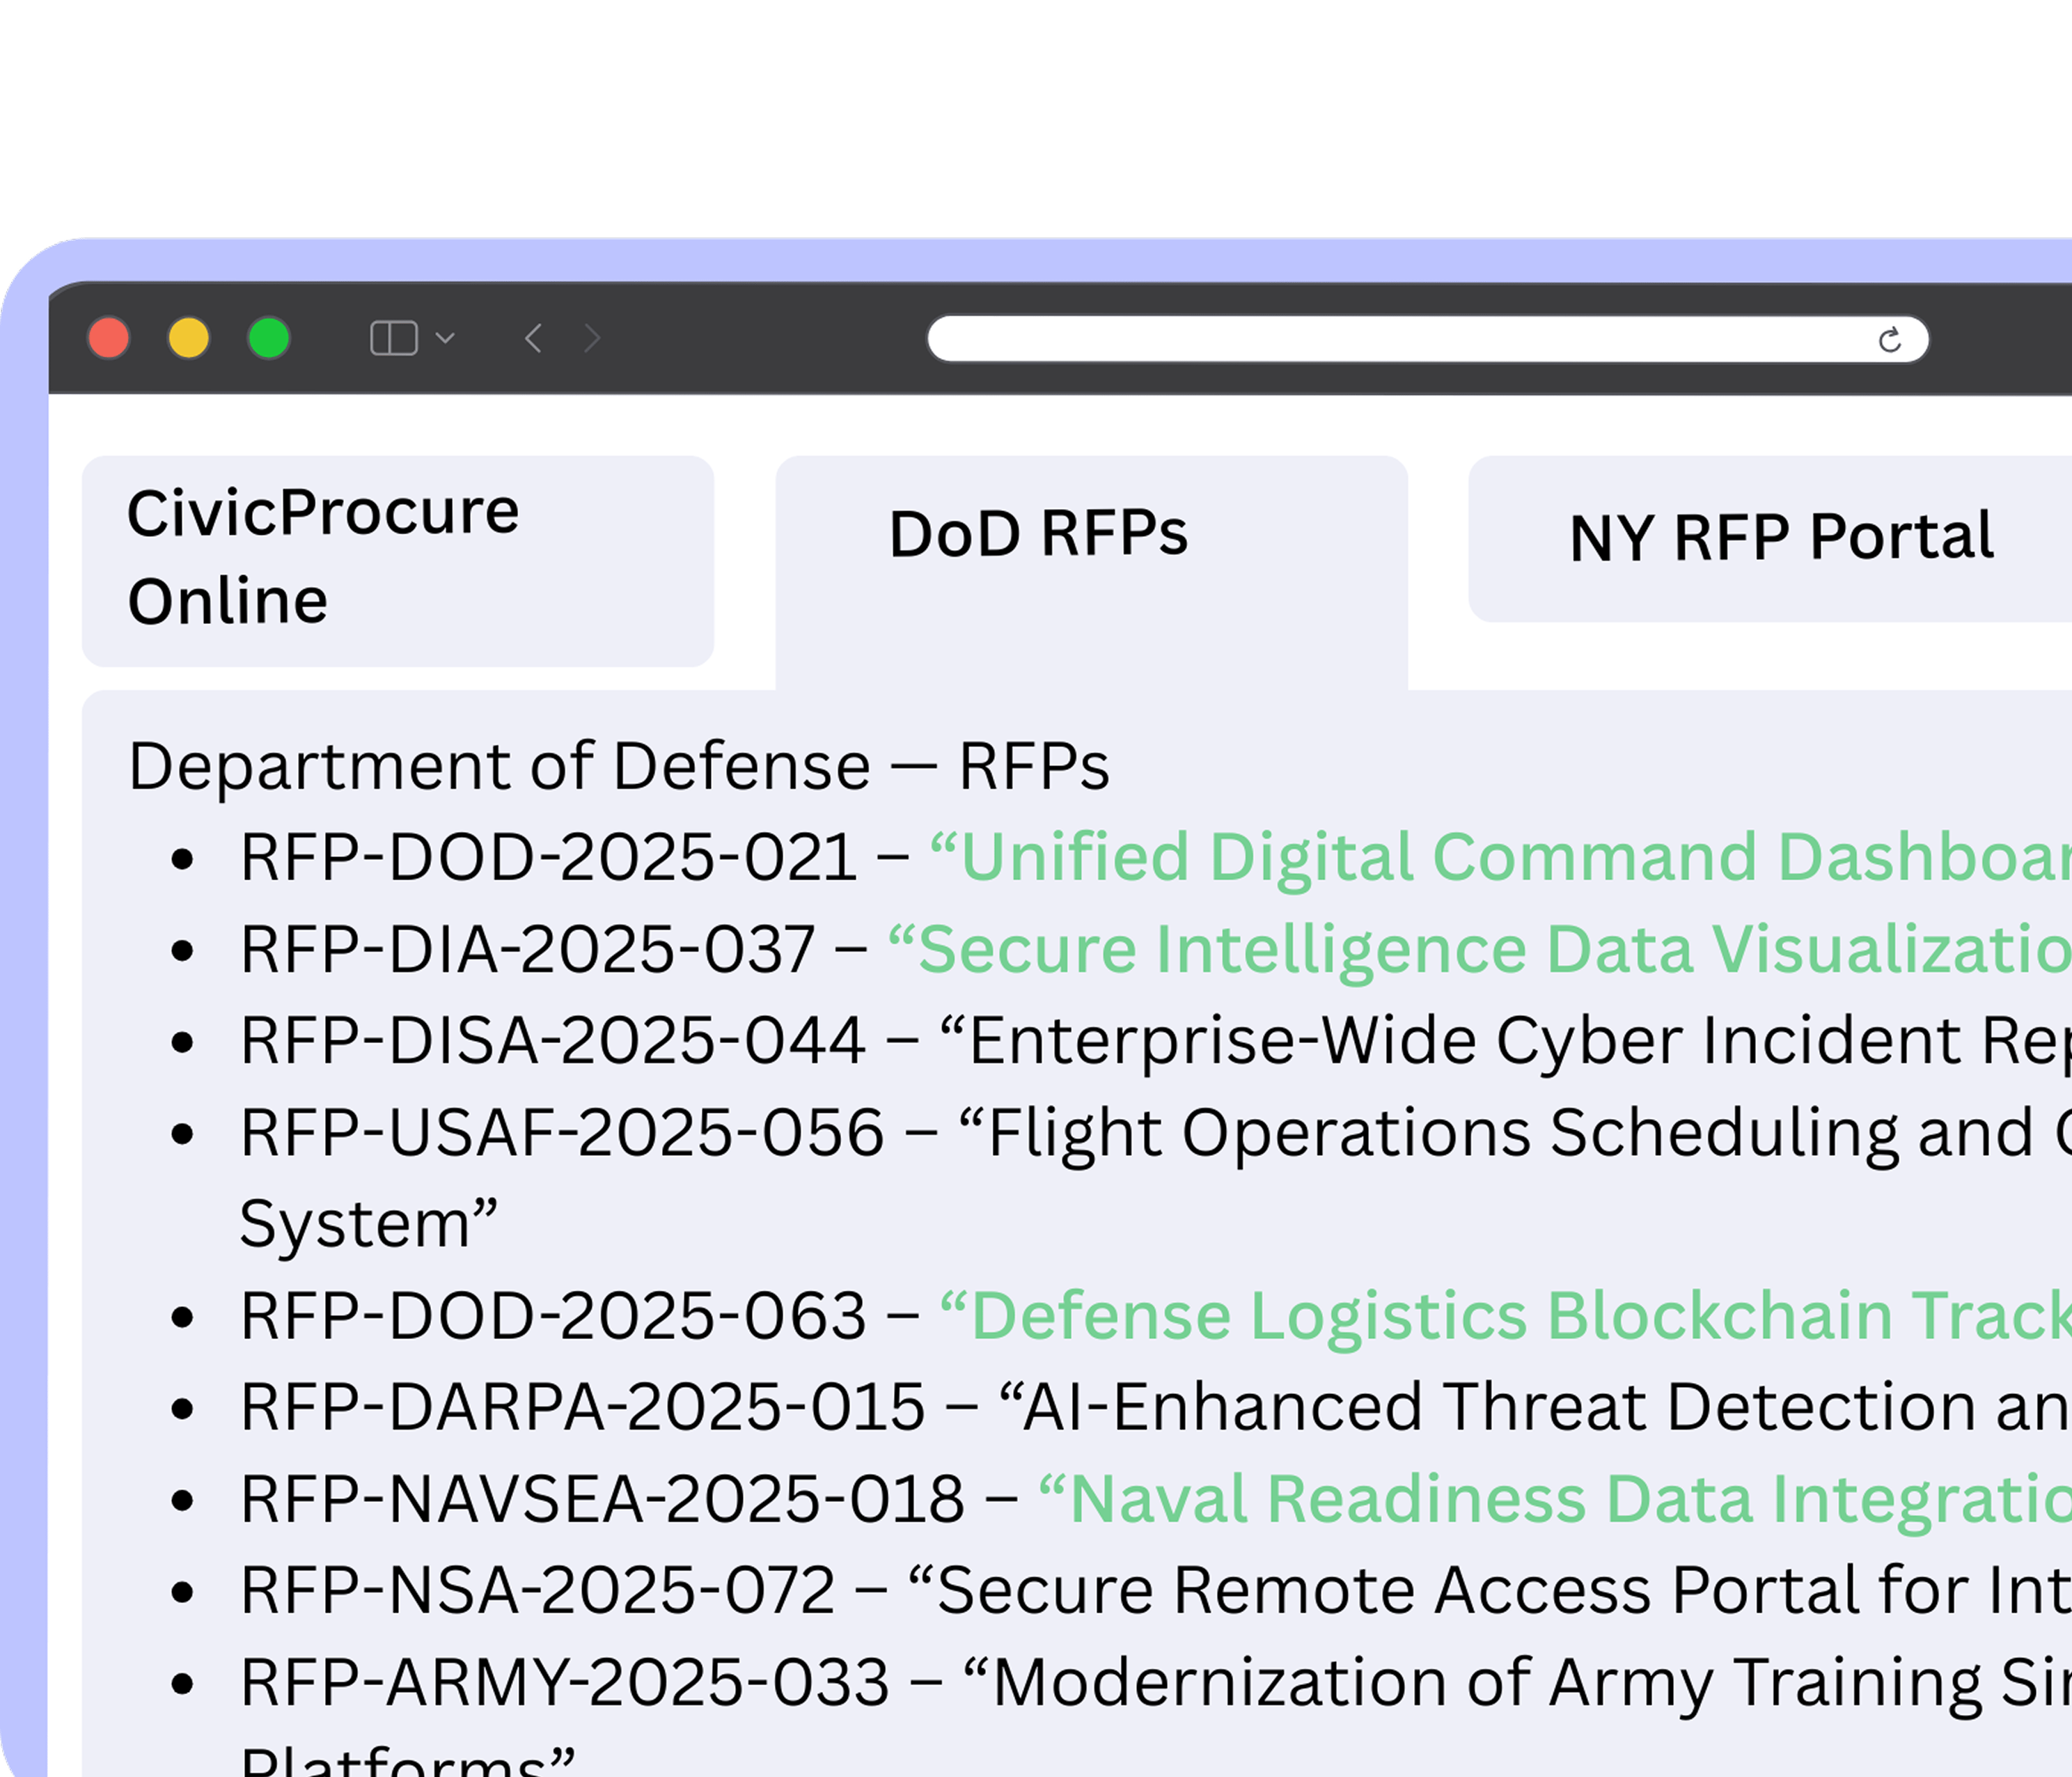The height and width of the screenshot is (1777, 2072).
Task: Select the RFP-DISA-2025-044 Cyber Incident entry
Action: click(x=1156, y=1041)
